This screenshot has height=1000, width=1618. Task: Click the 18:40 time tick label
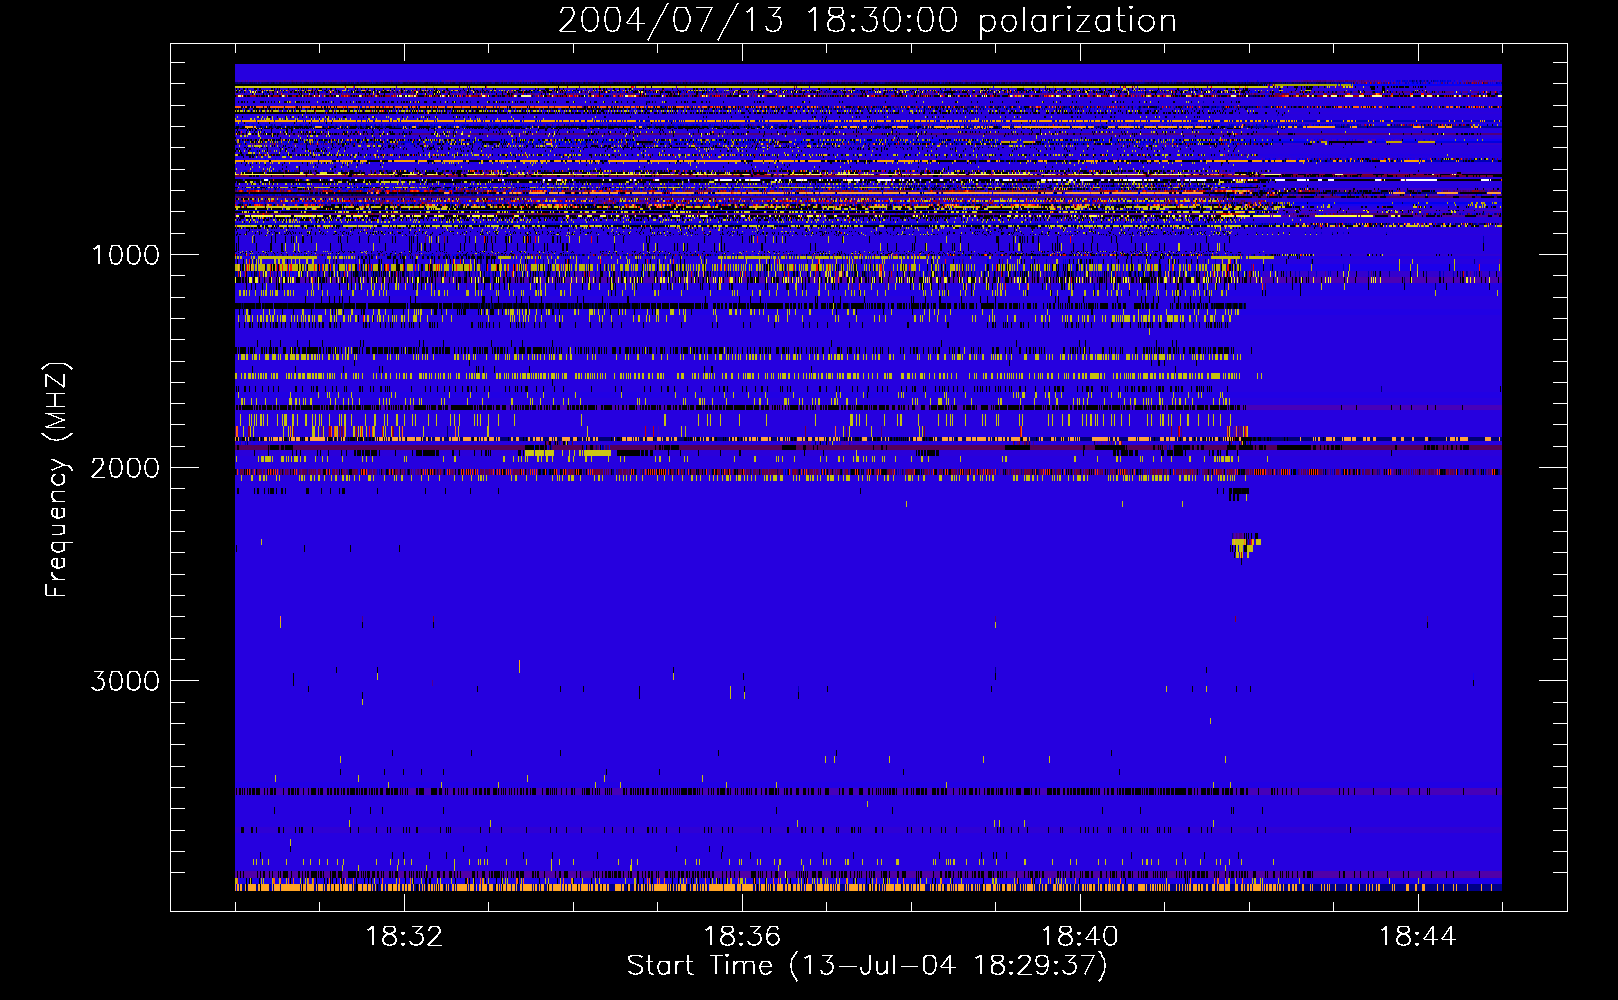point(1080,936)
